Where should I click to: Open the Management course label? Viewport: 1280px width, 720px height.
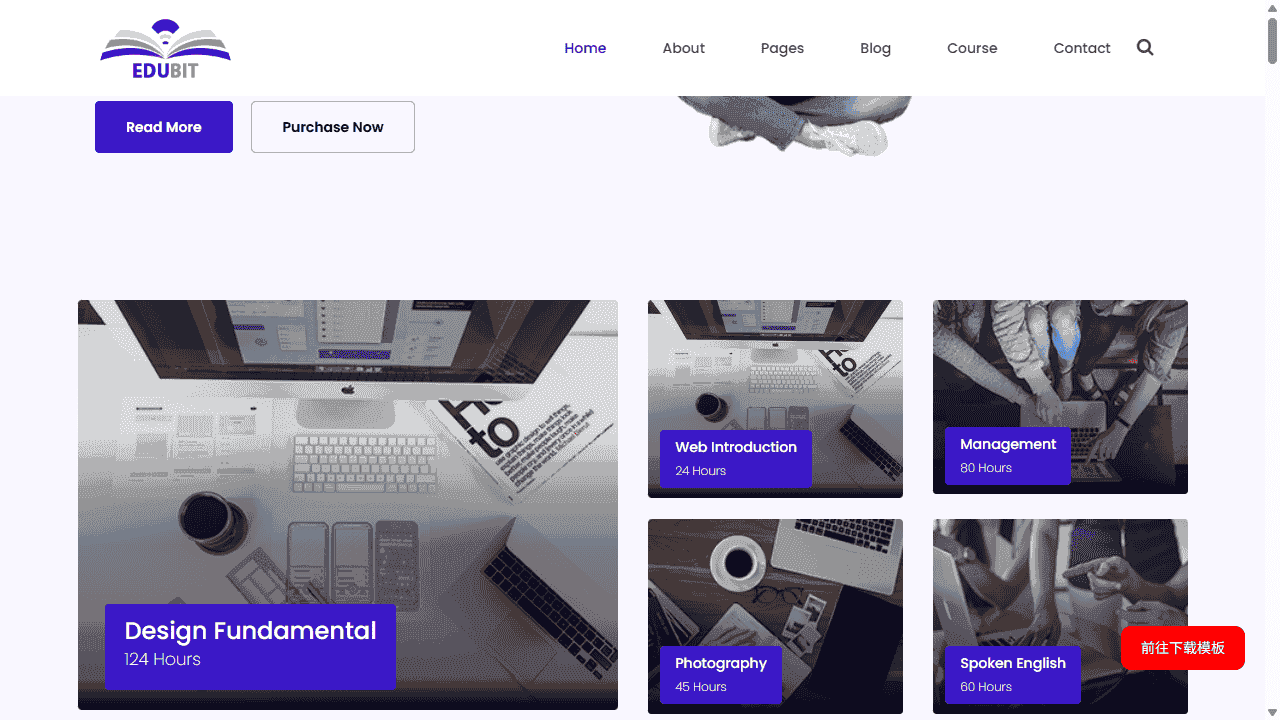point(1007,455)
